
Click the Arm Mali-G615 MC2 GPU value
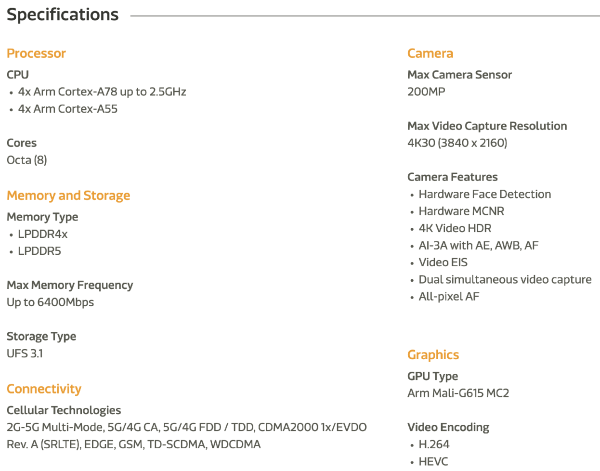pos(458,393)
